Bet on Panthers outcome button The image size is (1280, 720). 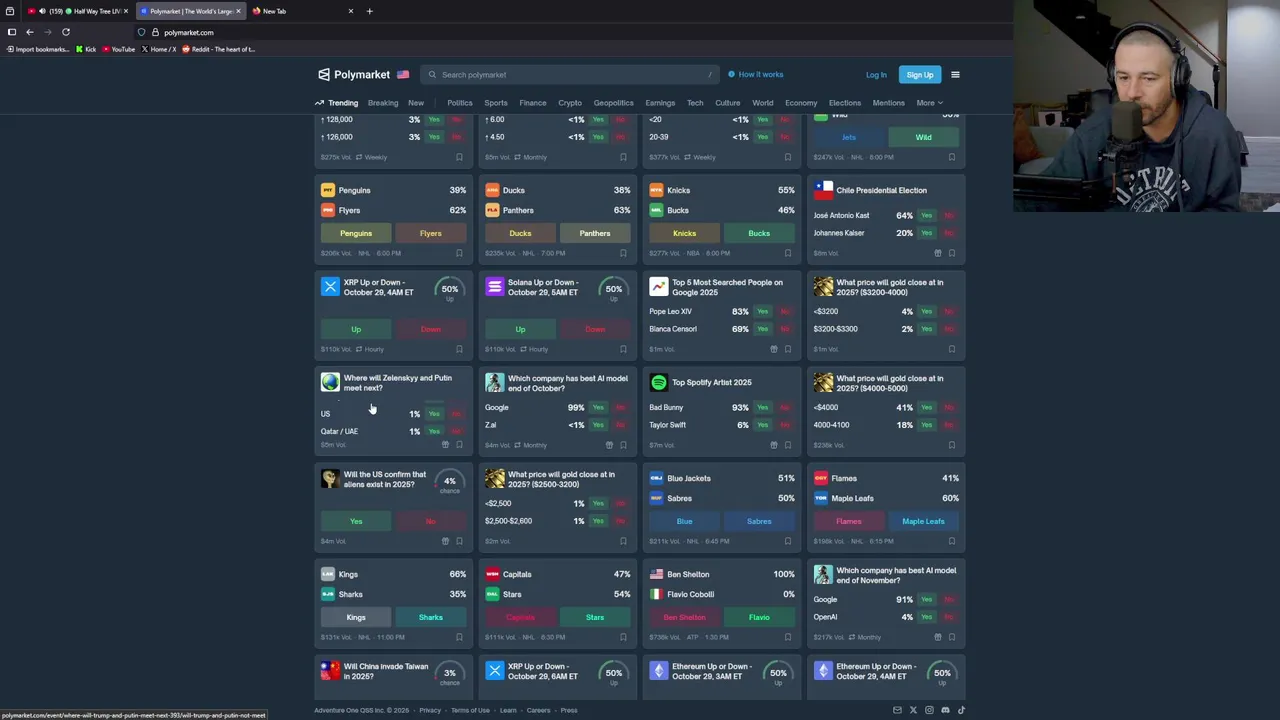(x=594, y=233)
